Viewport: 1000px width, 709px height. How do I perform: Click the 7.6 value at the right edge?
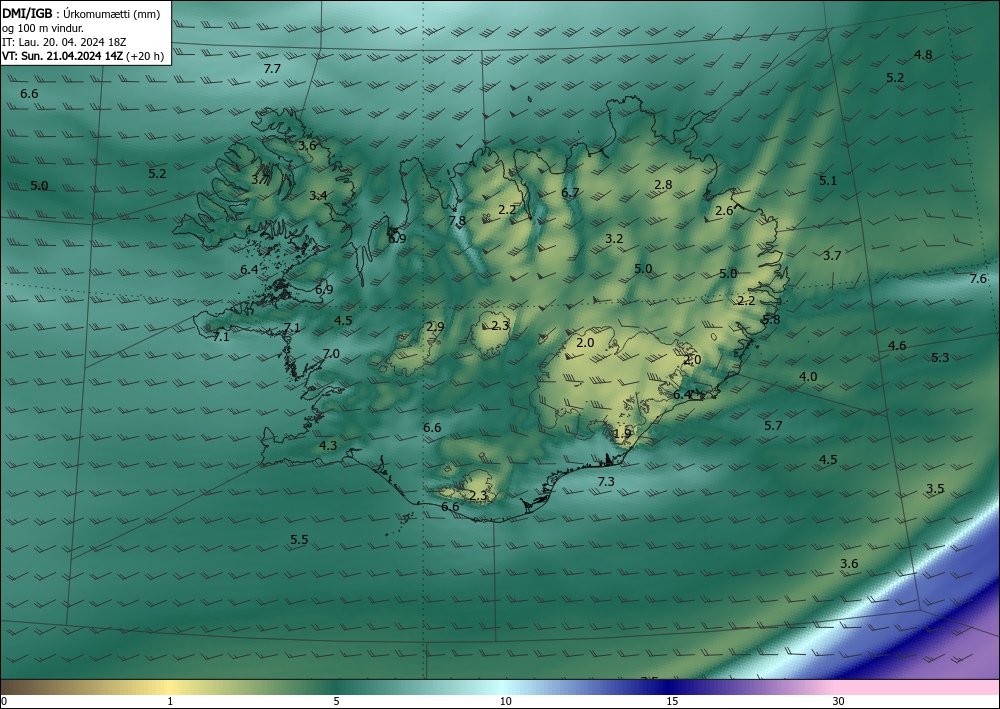point(978,279)
